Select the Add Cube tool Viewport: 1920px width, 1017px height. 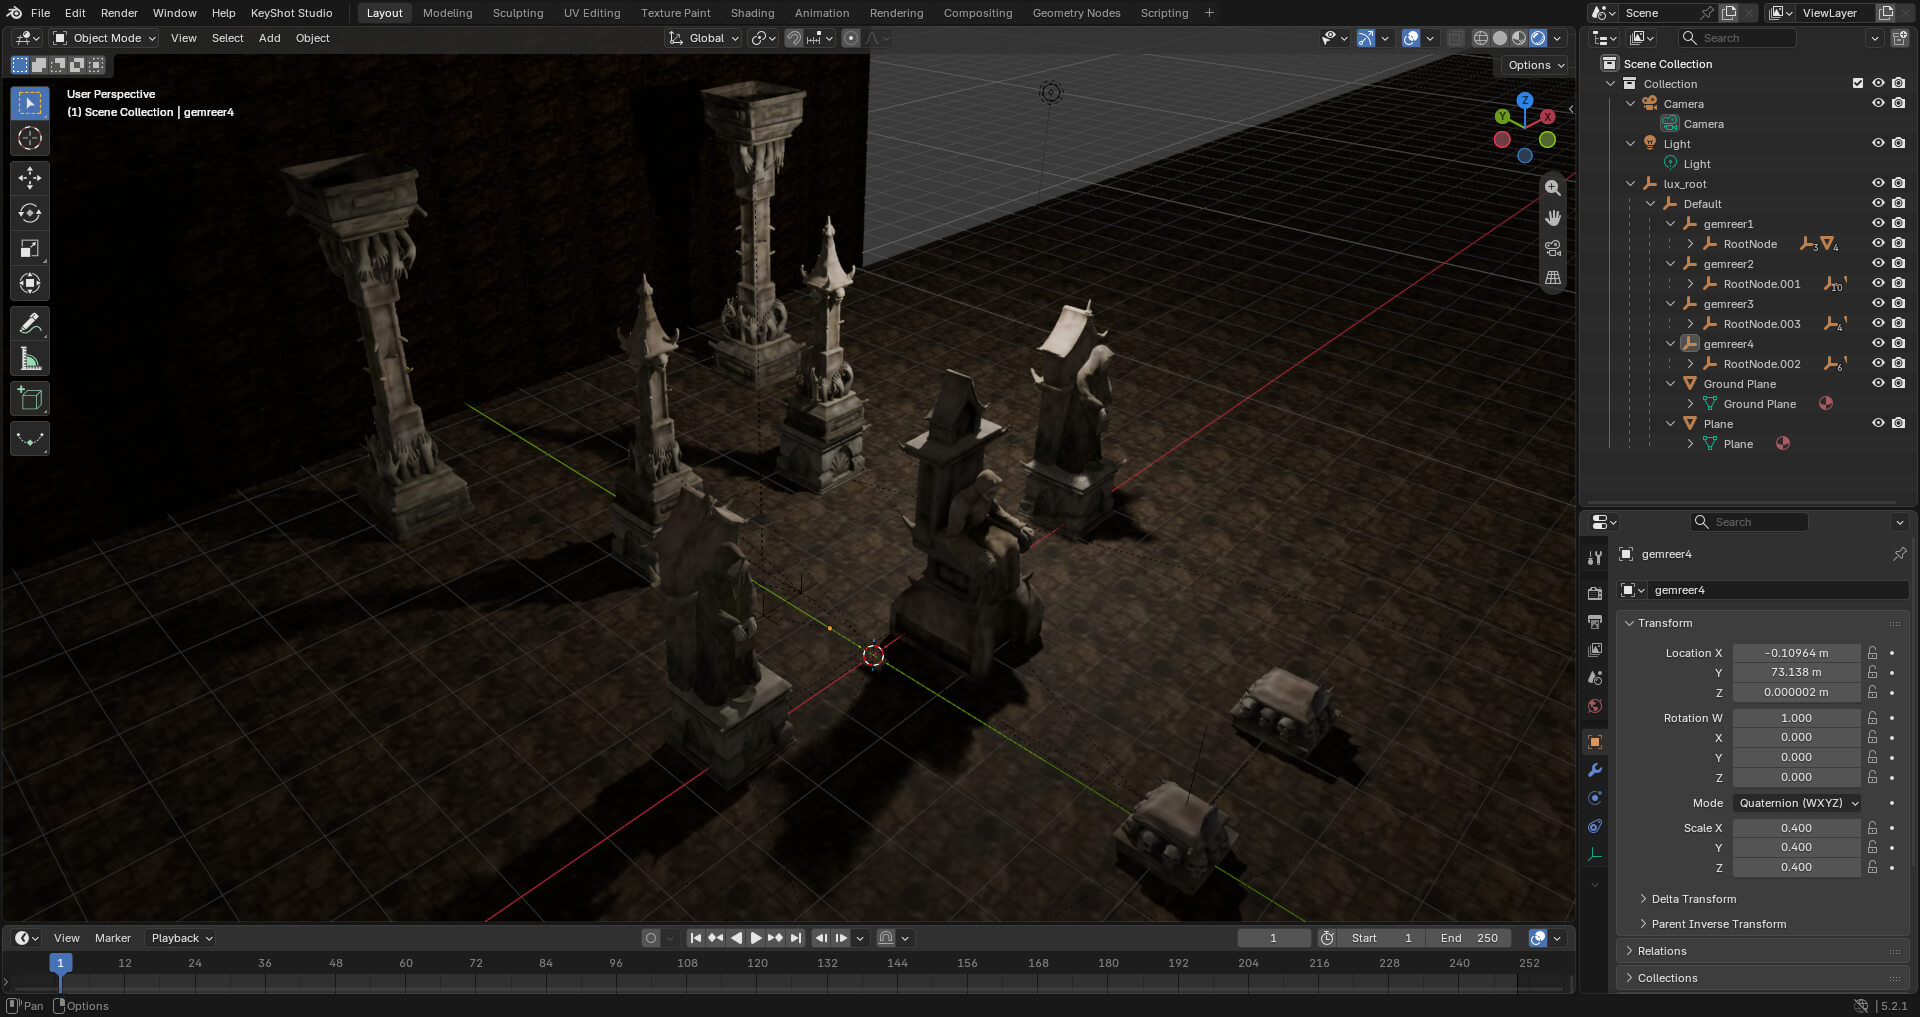pos(30,399)
